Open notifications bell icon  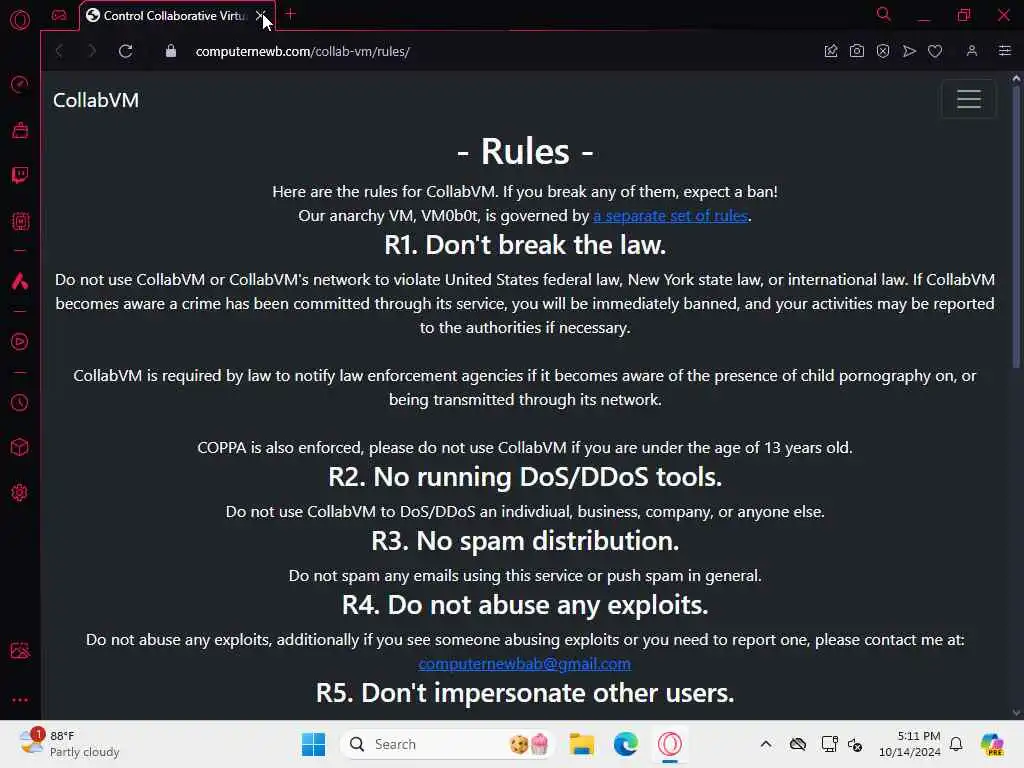[x=956, y=744]
